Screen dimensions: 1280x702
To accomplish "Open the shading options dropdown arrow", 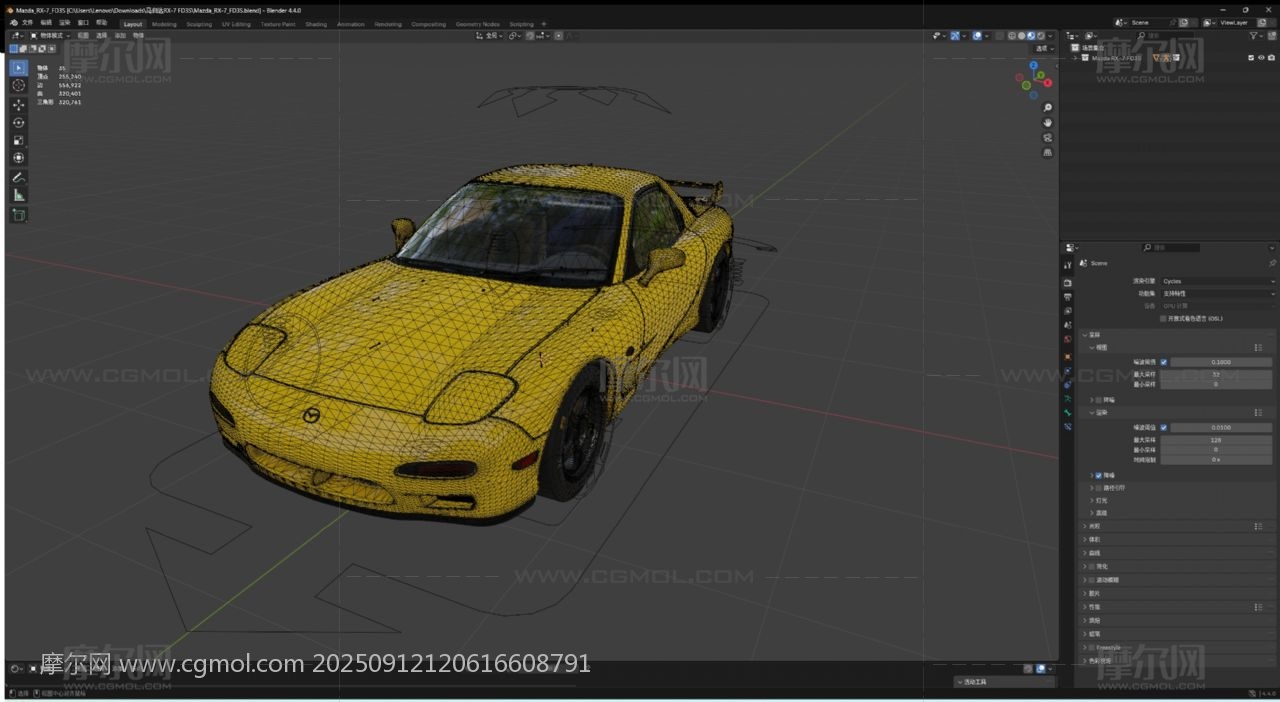I will (1052, 36).
